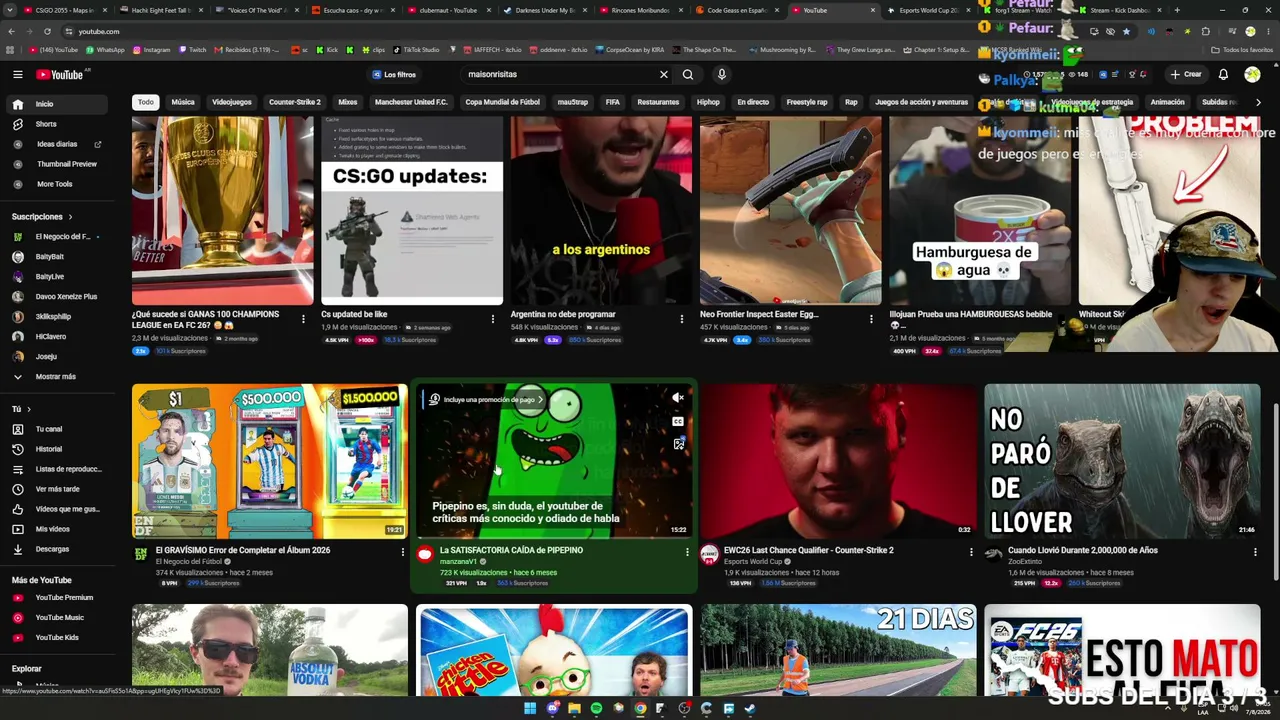This screenshot has width=1280, height=720.
Task: Open options menu for La SATISFACTORIA CAÍDA de PIPEPINO
Action: pos(687,552)
